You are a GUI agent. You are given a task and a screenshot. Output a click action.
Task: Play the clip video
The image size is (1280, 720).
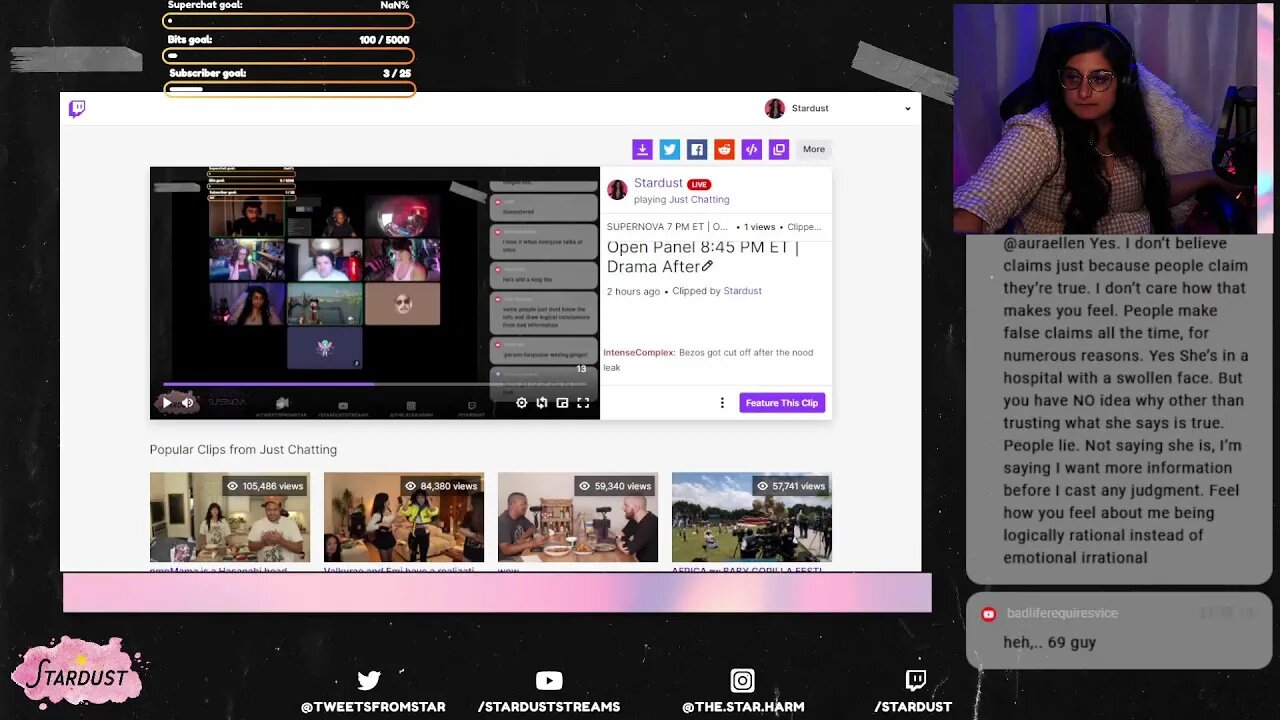coord(167,403)
